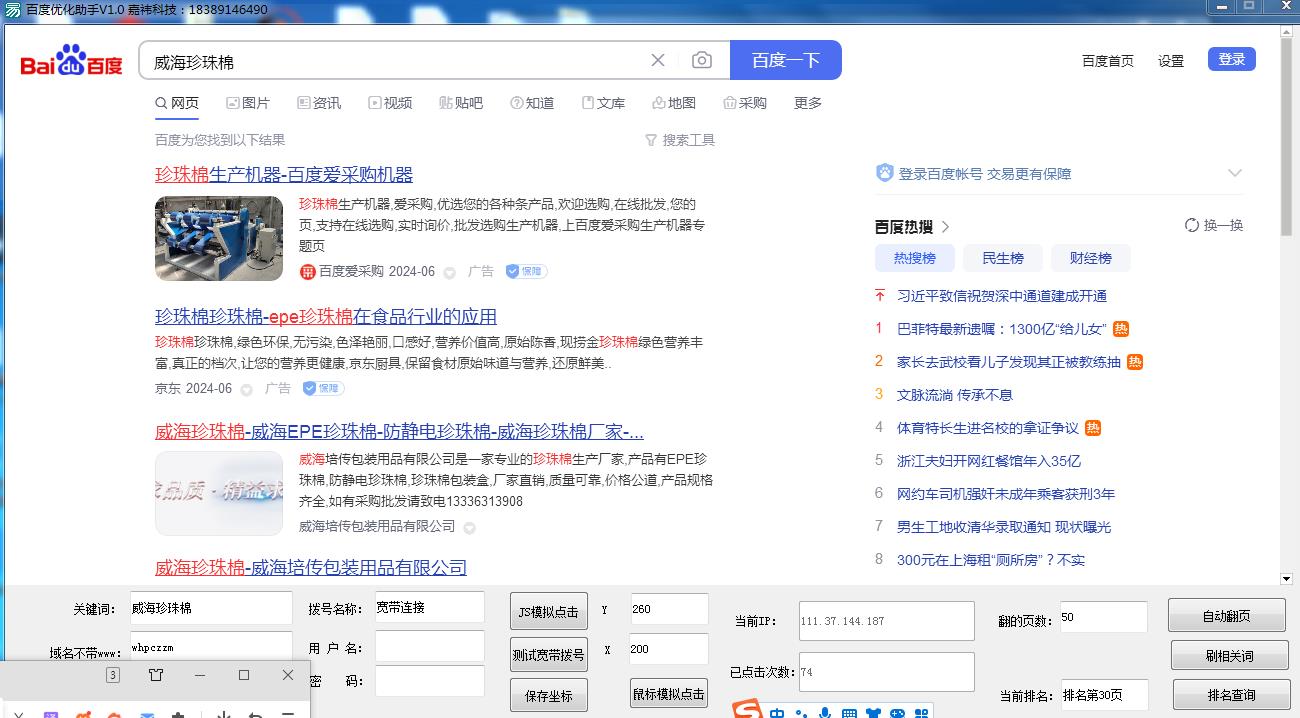Open dropdown arrow next to 广告 label of first result
1300x718 pixels.
tap(450, 272)
